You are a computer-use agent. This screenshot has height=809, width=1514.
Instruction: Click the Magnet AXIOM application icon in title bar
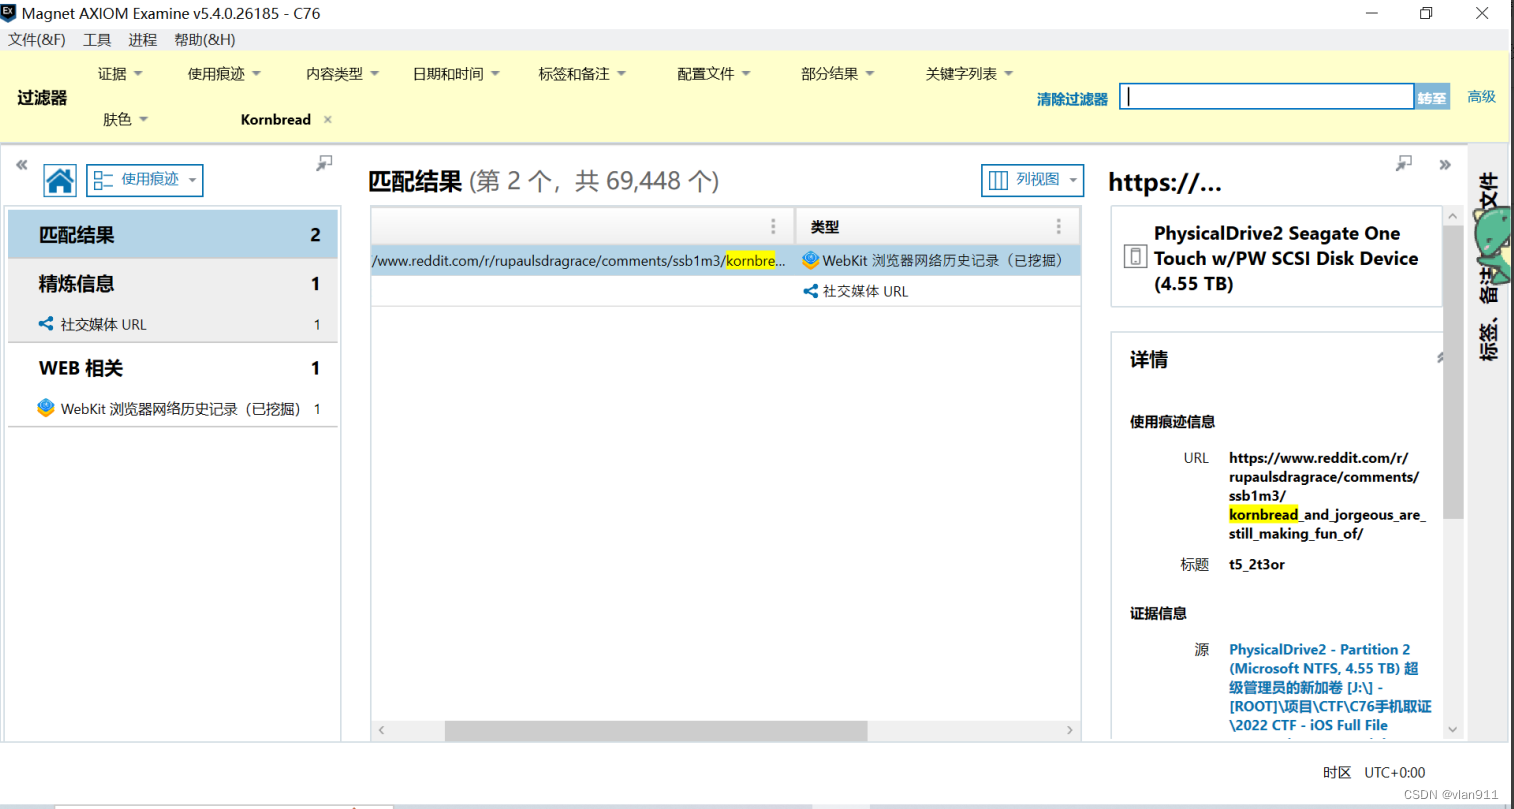coord(9,13)
